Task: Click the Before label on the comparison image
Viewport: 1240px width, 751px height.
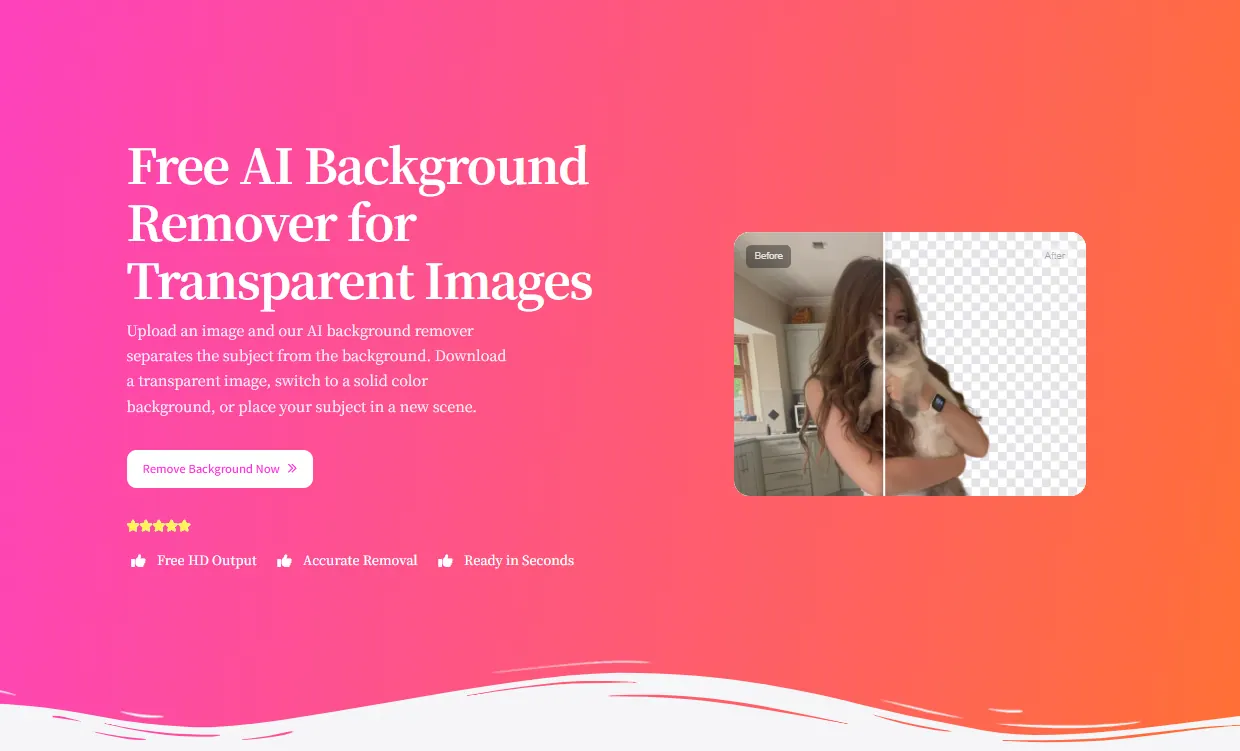Action: click(x=768, y=256)
